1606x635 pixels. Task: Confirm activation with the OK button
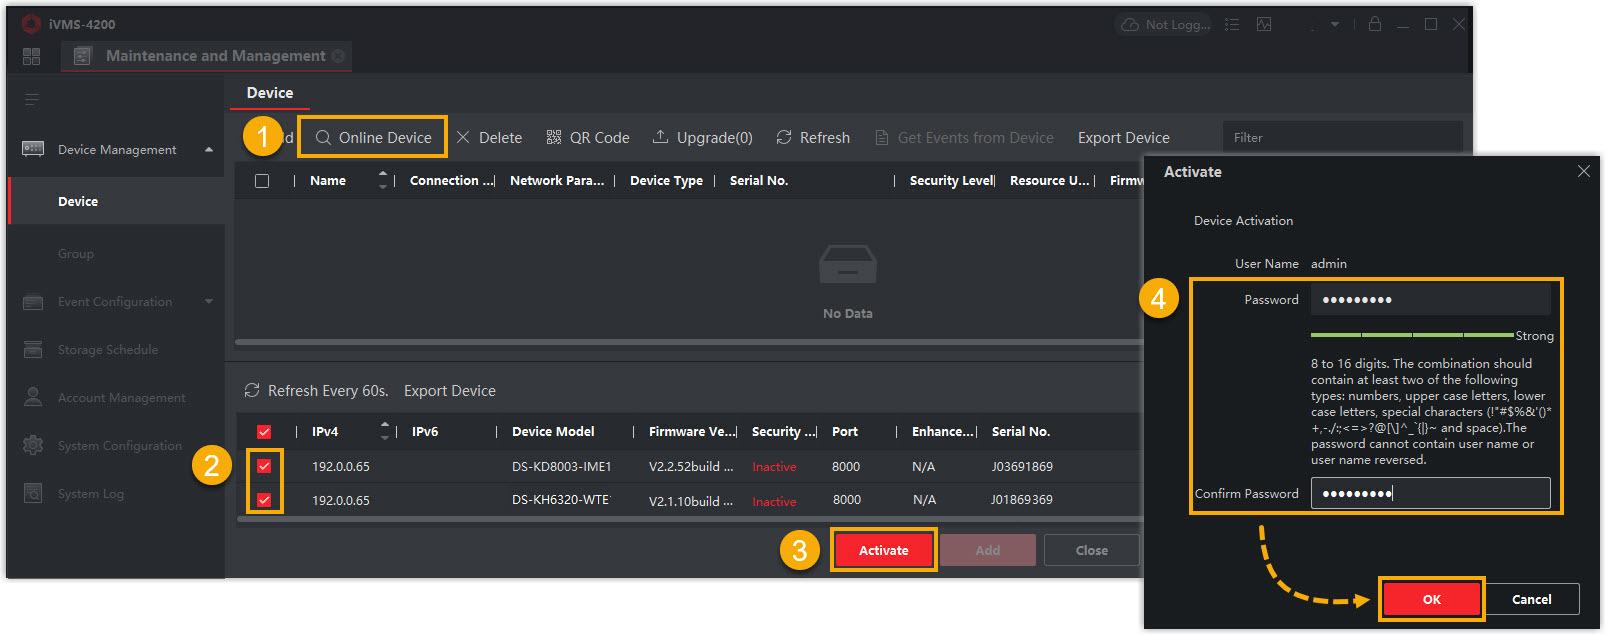coord(1431,599)
